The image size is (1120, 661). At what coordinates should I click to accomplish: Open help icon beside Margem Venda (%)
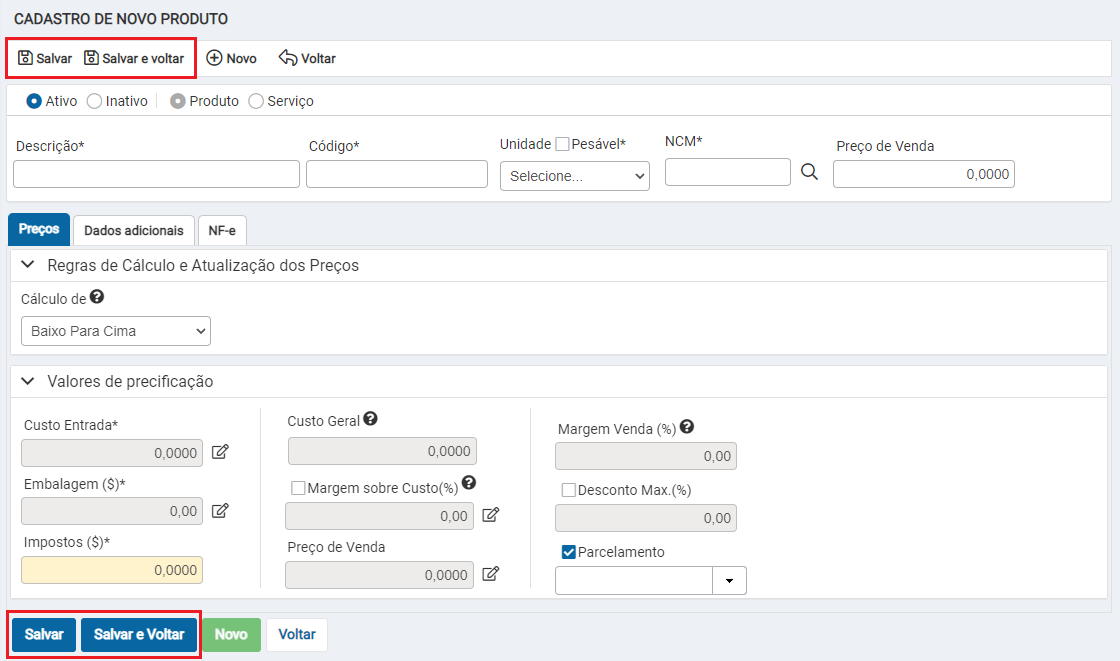686,427
